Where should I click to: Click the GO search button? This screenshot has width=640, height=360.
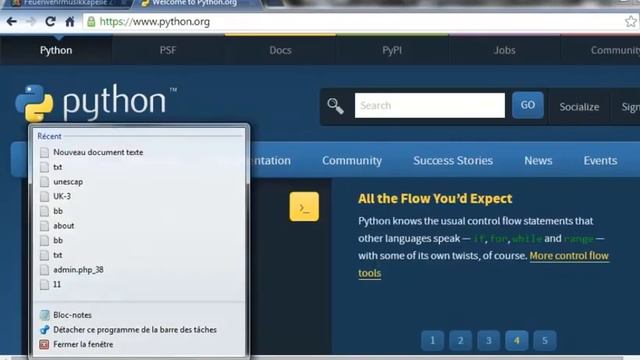528,105
